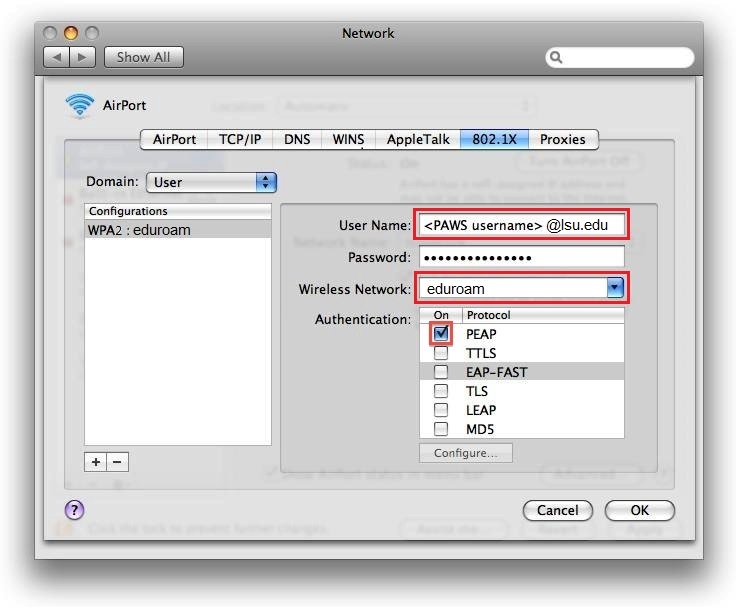This screenshot has height=607, width=736.
Task: Click the On column header
Action: click(441, 315)
